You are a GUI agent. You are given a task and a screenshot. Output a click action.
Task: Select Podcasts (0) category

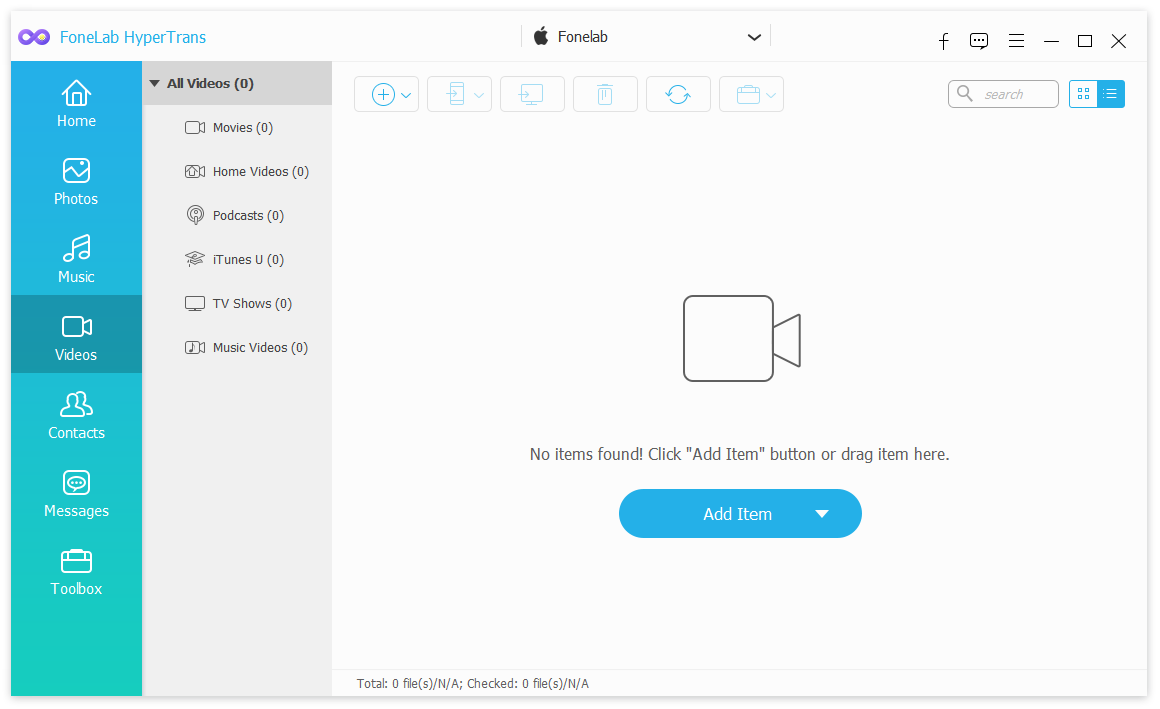237,215
